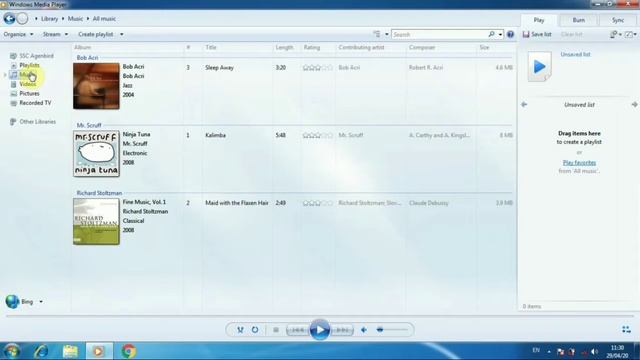This screenshot has width=640, height=360.
Task: Open the Create playlist dropdown arrow
Action: tap(122, 34)
